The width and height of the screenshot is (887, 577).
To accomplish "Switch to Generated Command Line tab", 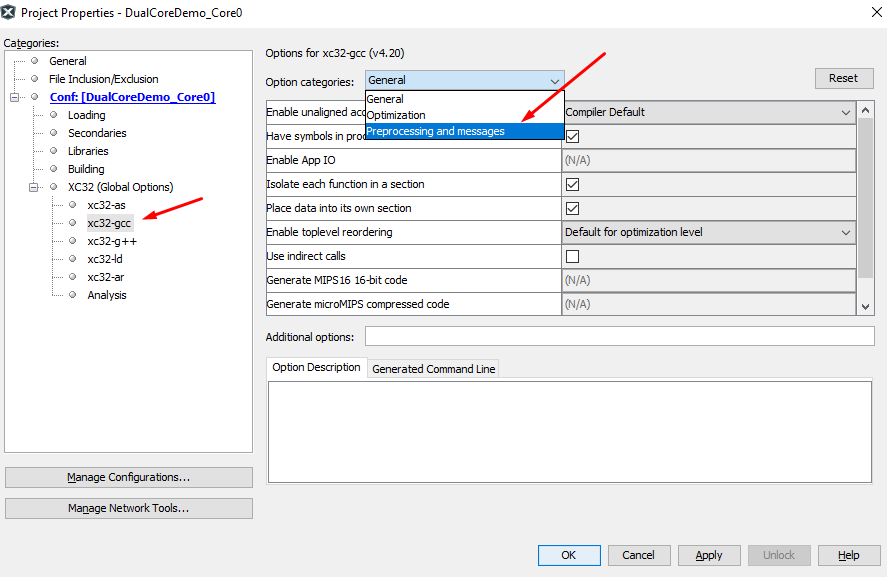I will tap(433, 369).
